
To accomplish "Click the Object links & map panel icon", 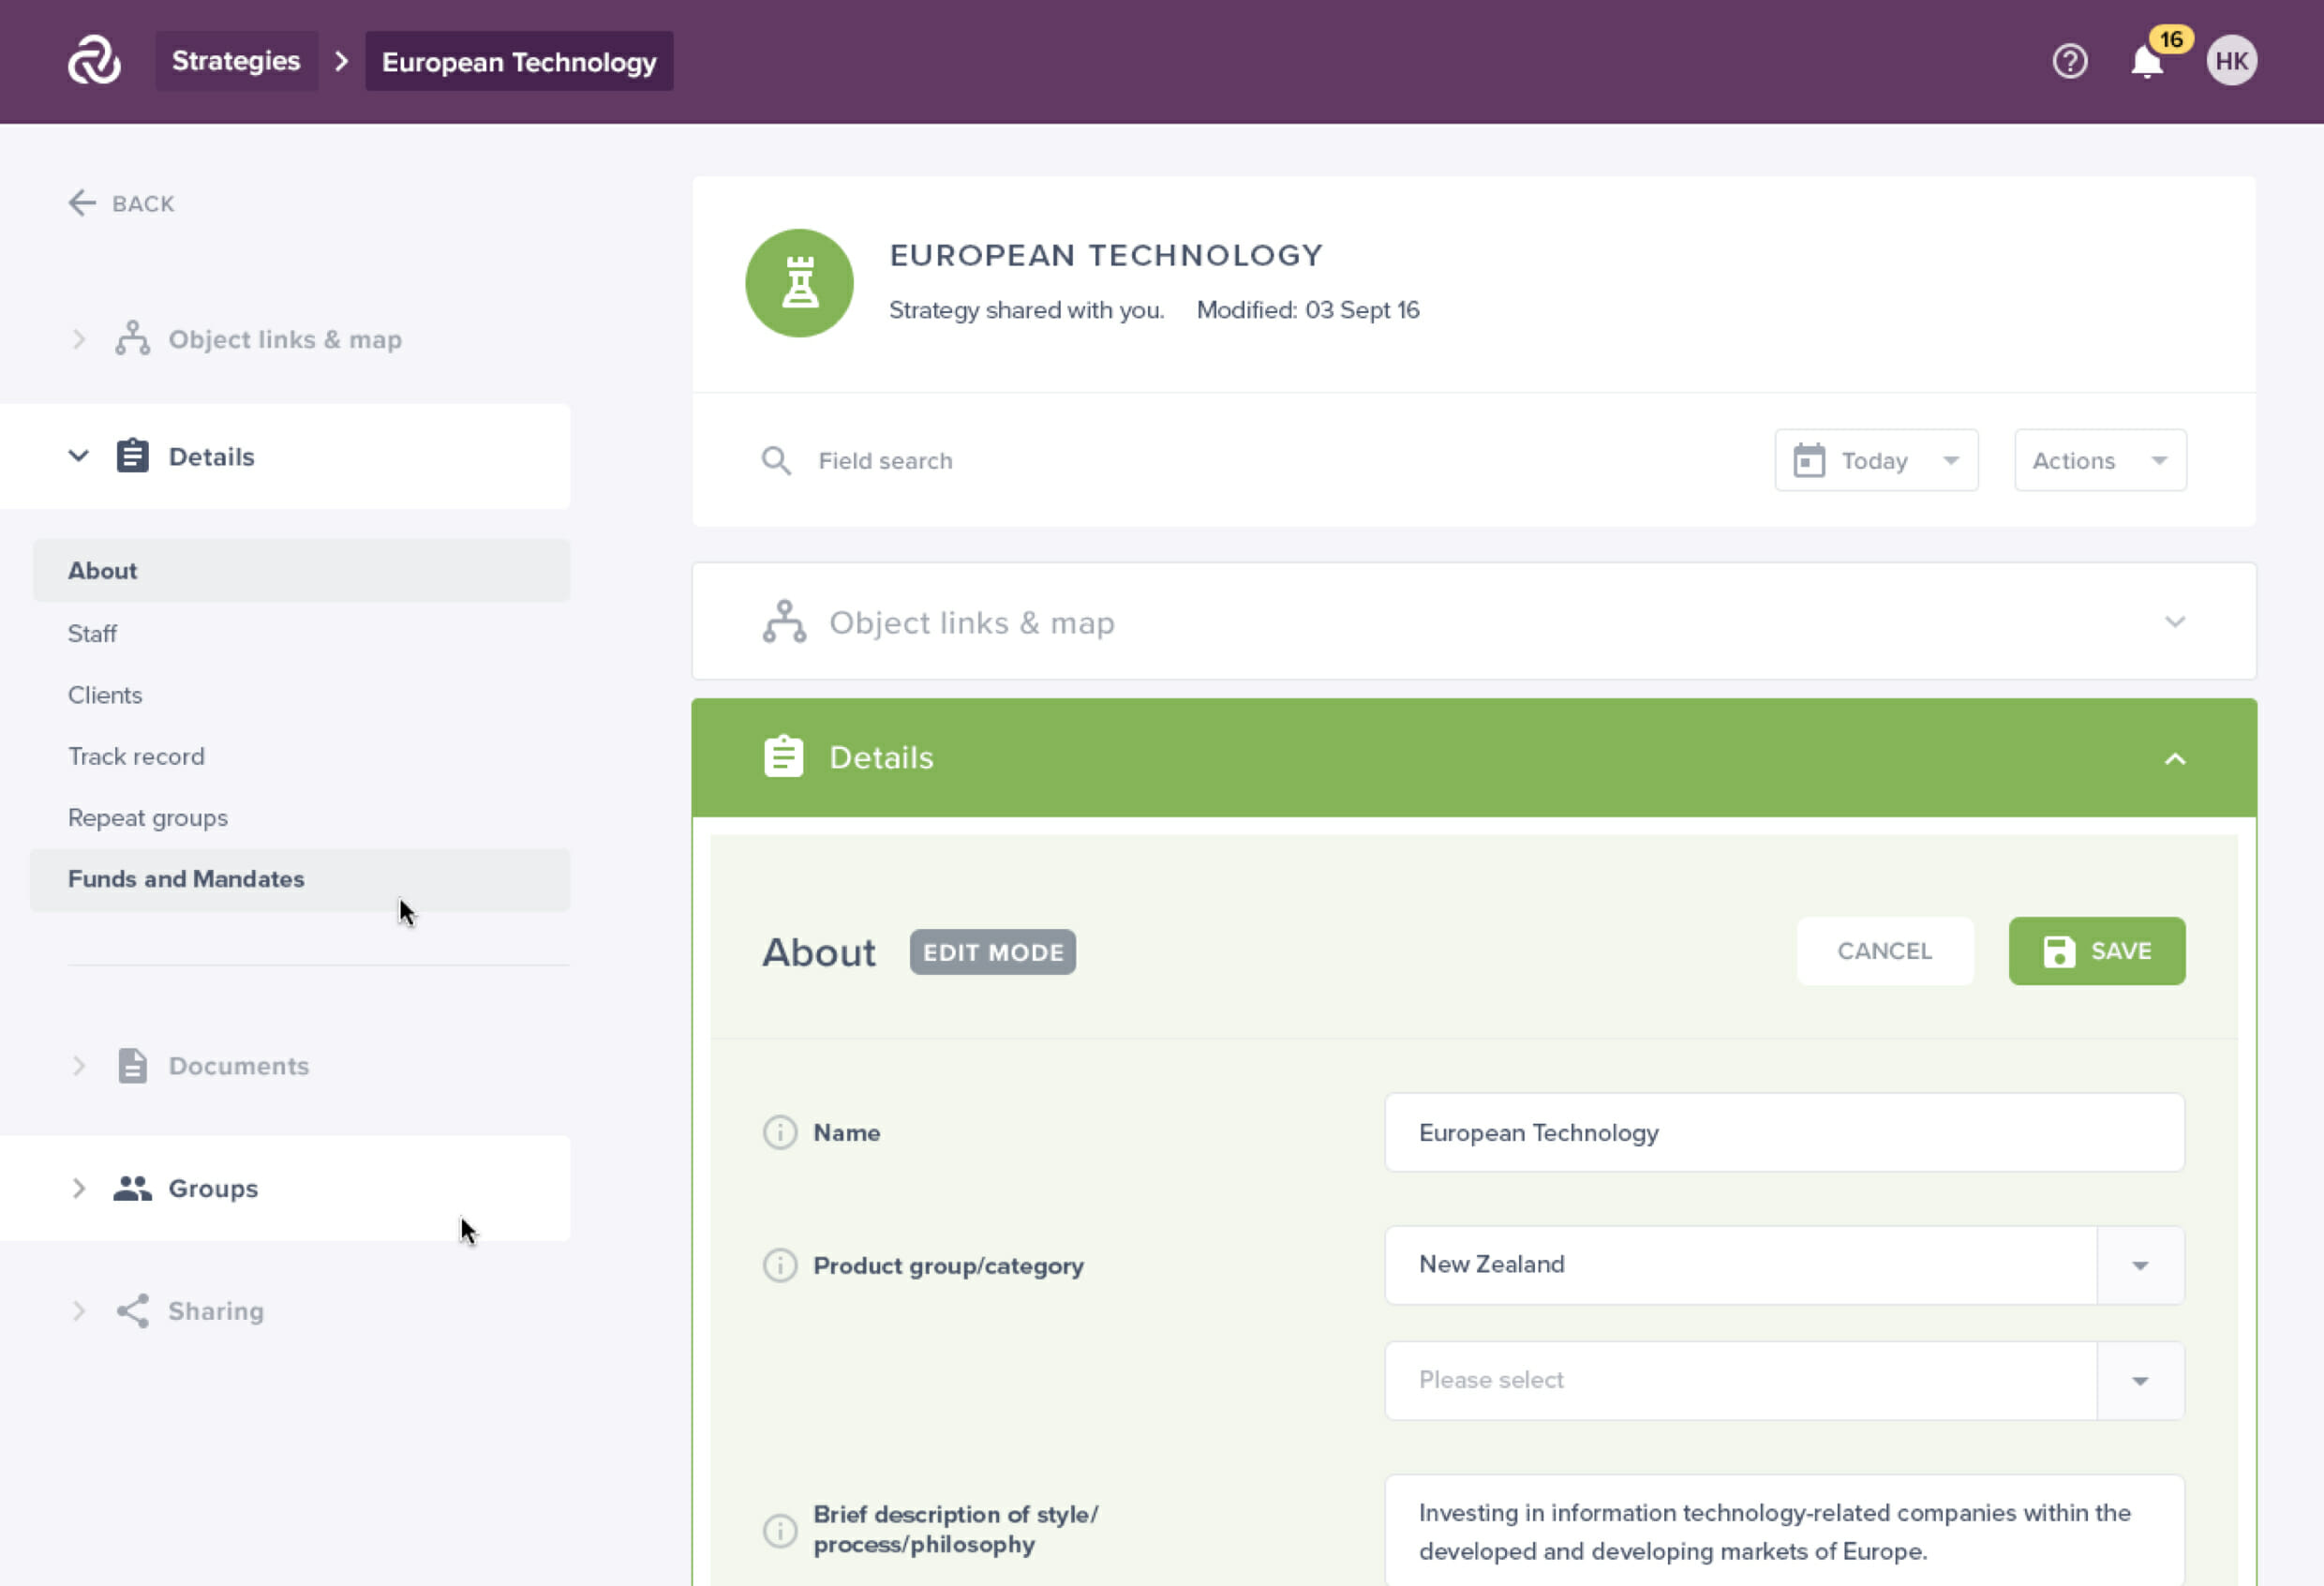I will [784, 622].
